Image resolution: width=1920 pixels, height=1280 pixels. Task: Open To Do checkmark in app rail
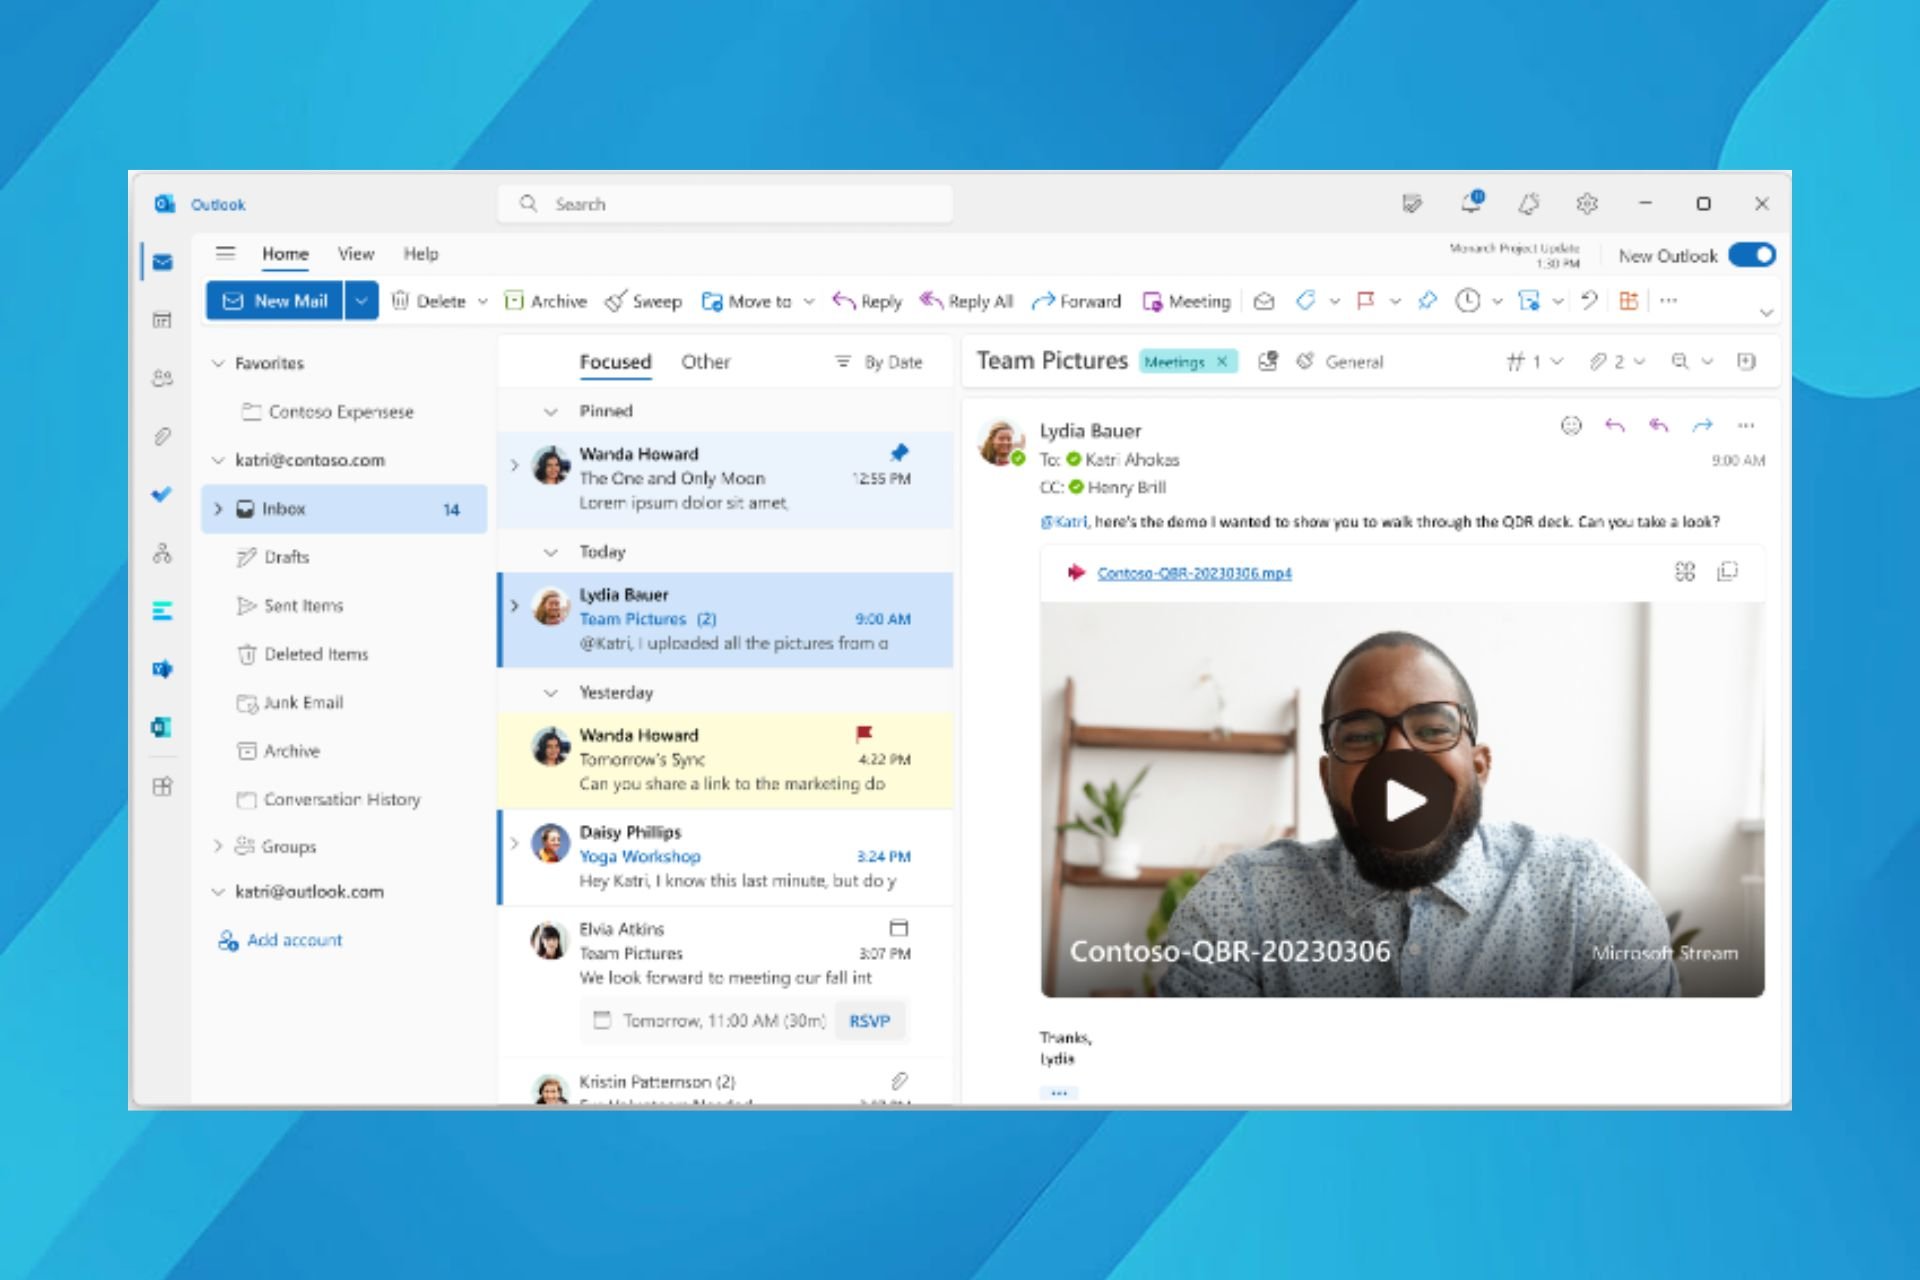162,494
